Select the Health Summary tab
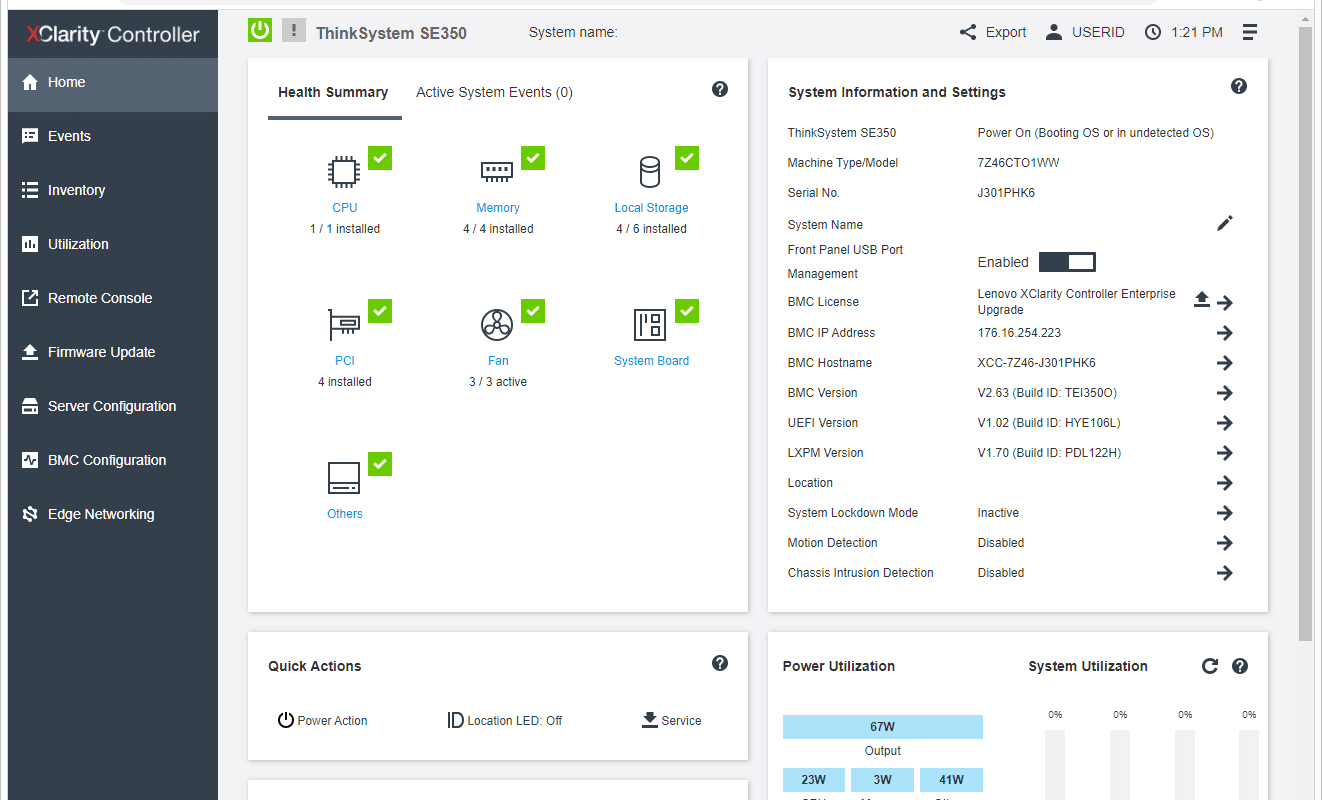This screenshot has height=800, width=1322. [333, 92]
